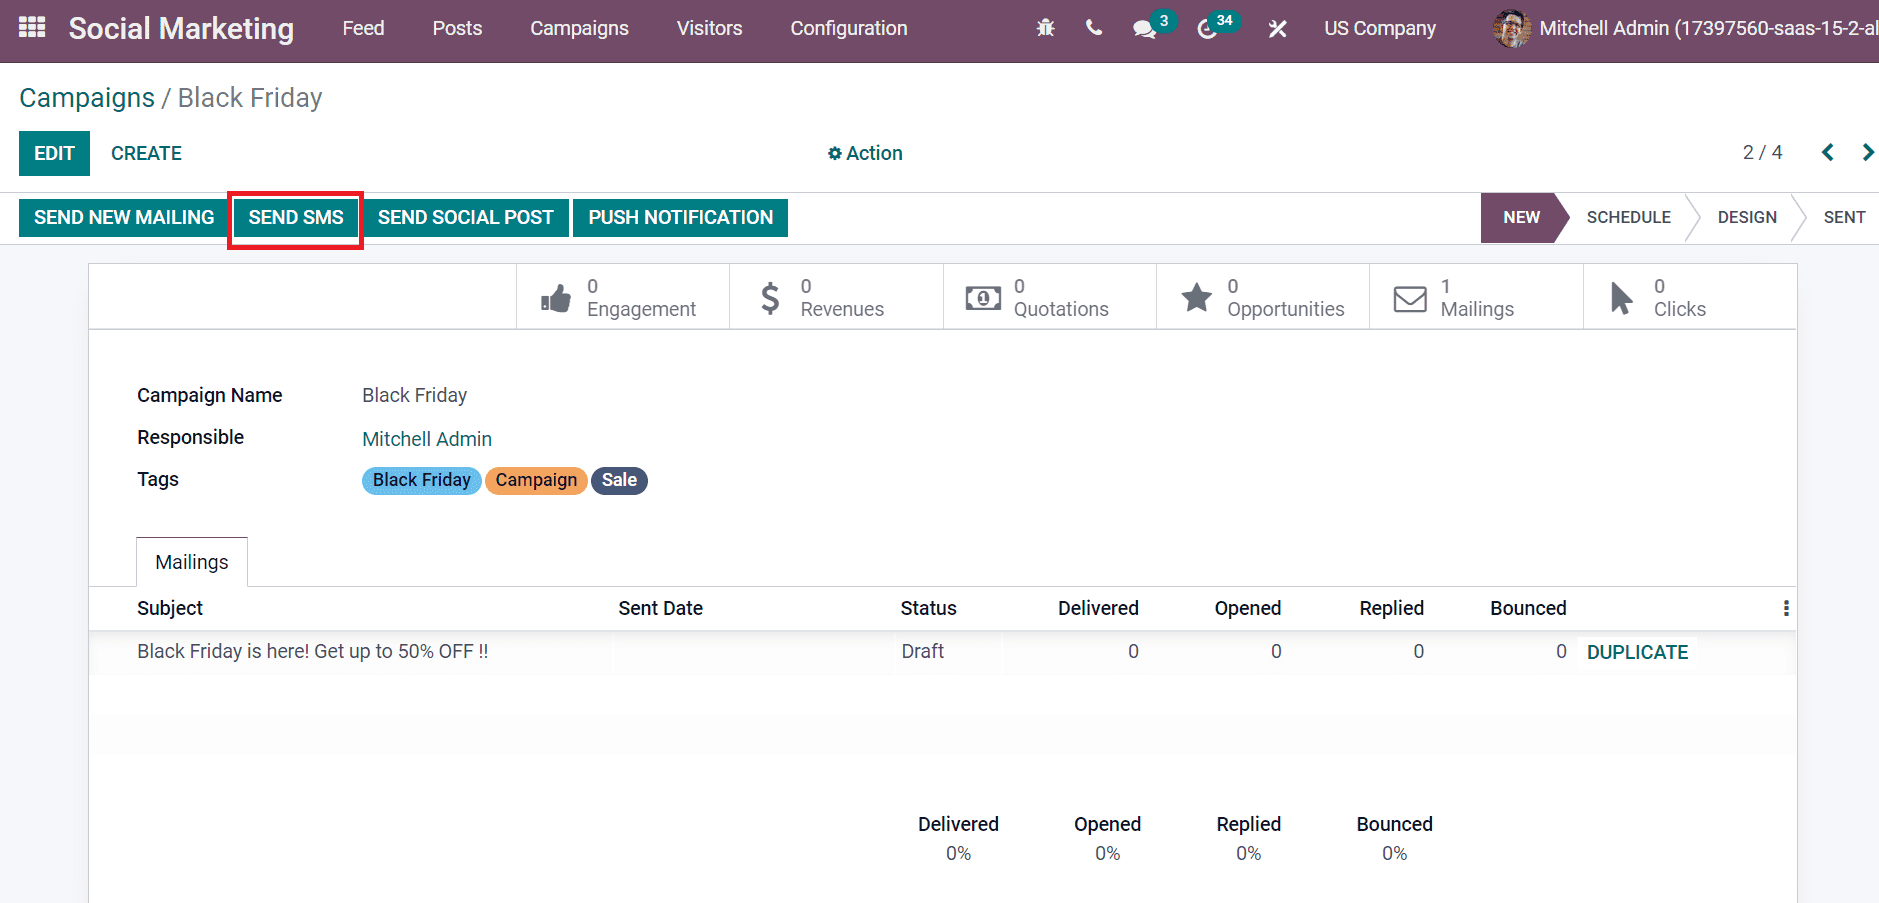Open the Configuration menu

[849, 28]
